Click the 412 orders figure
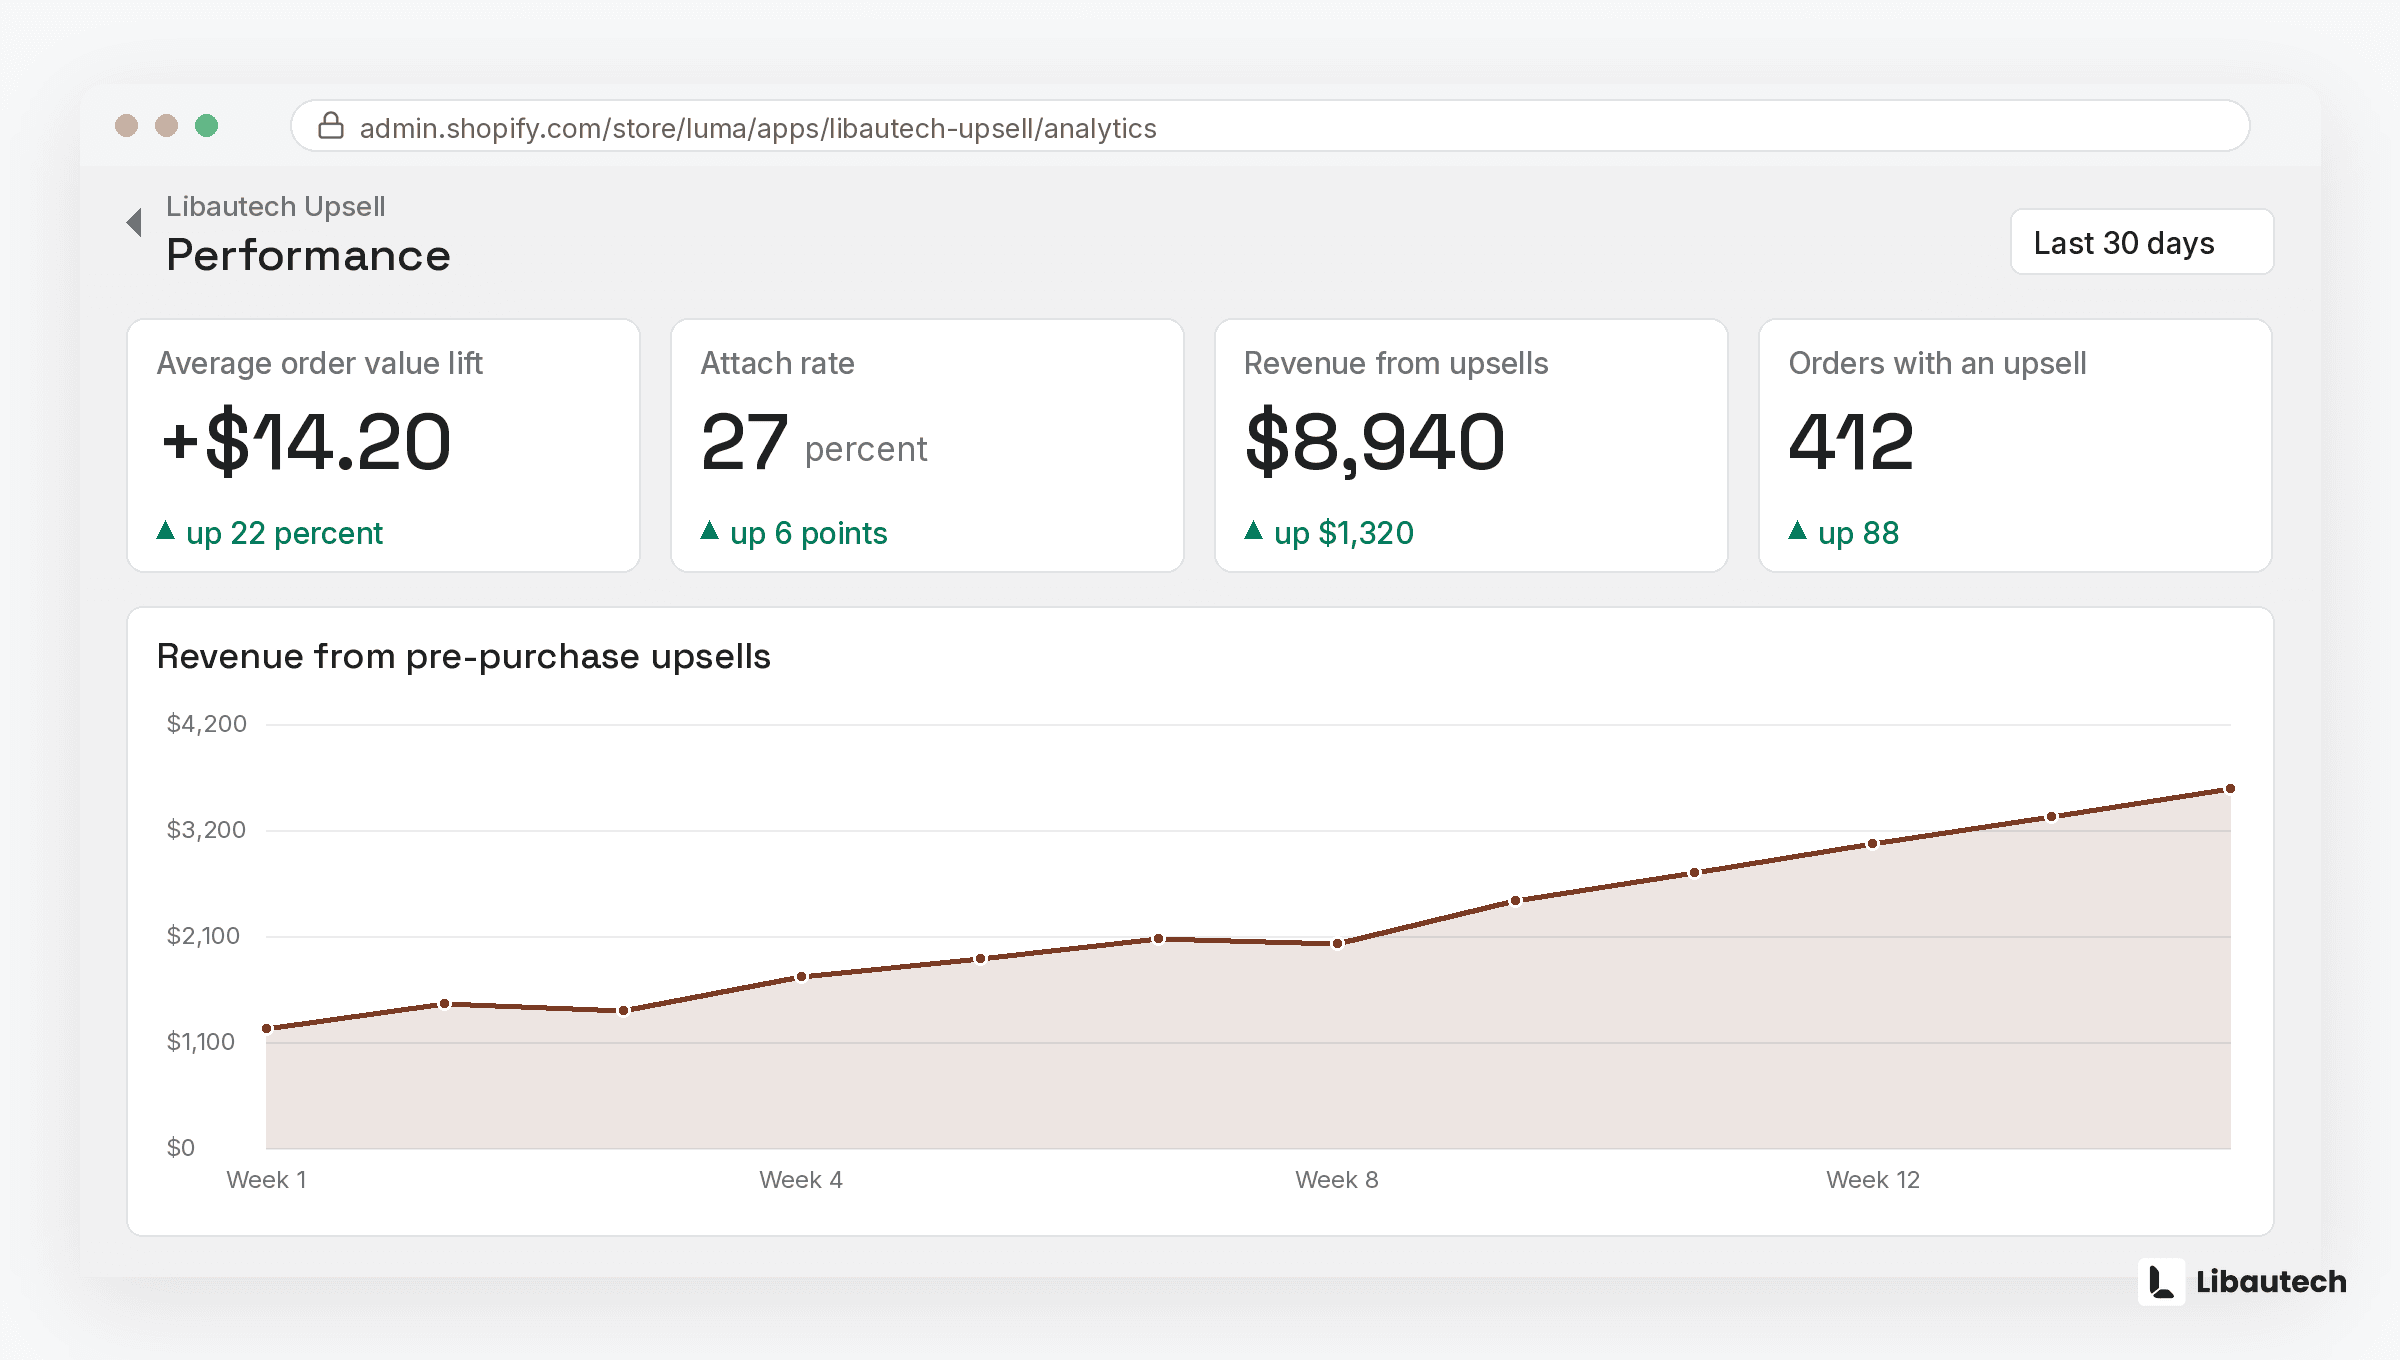The height and width of the screenshot is (1360, 2400). pyautogui.click(x=1851, y=442)
